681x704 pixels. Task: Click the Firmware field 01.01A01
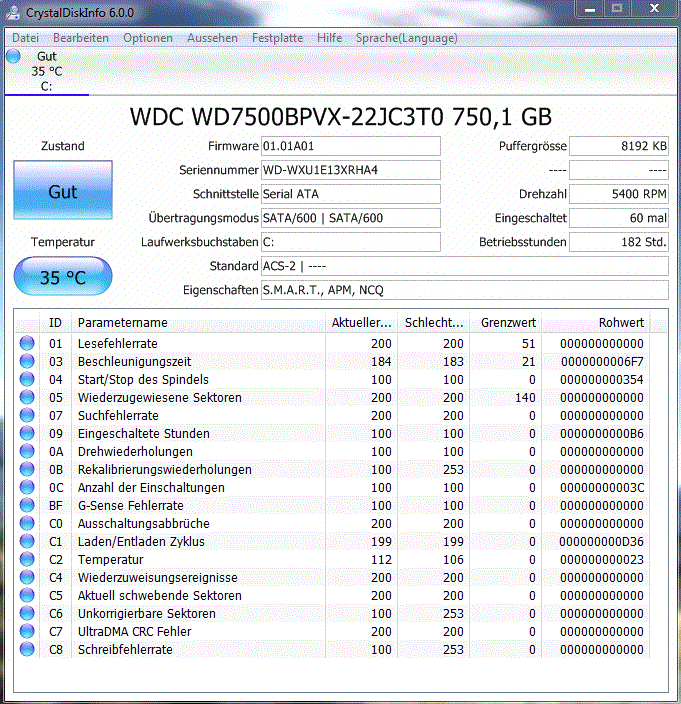[351, 146]
